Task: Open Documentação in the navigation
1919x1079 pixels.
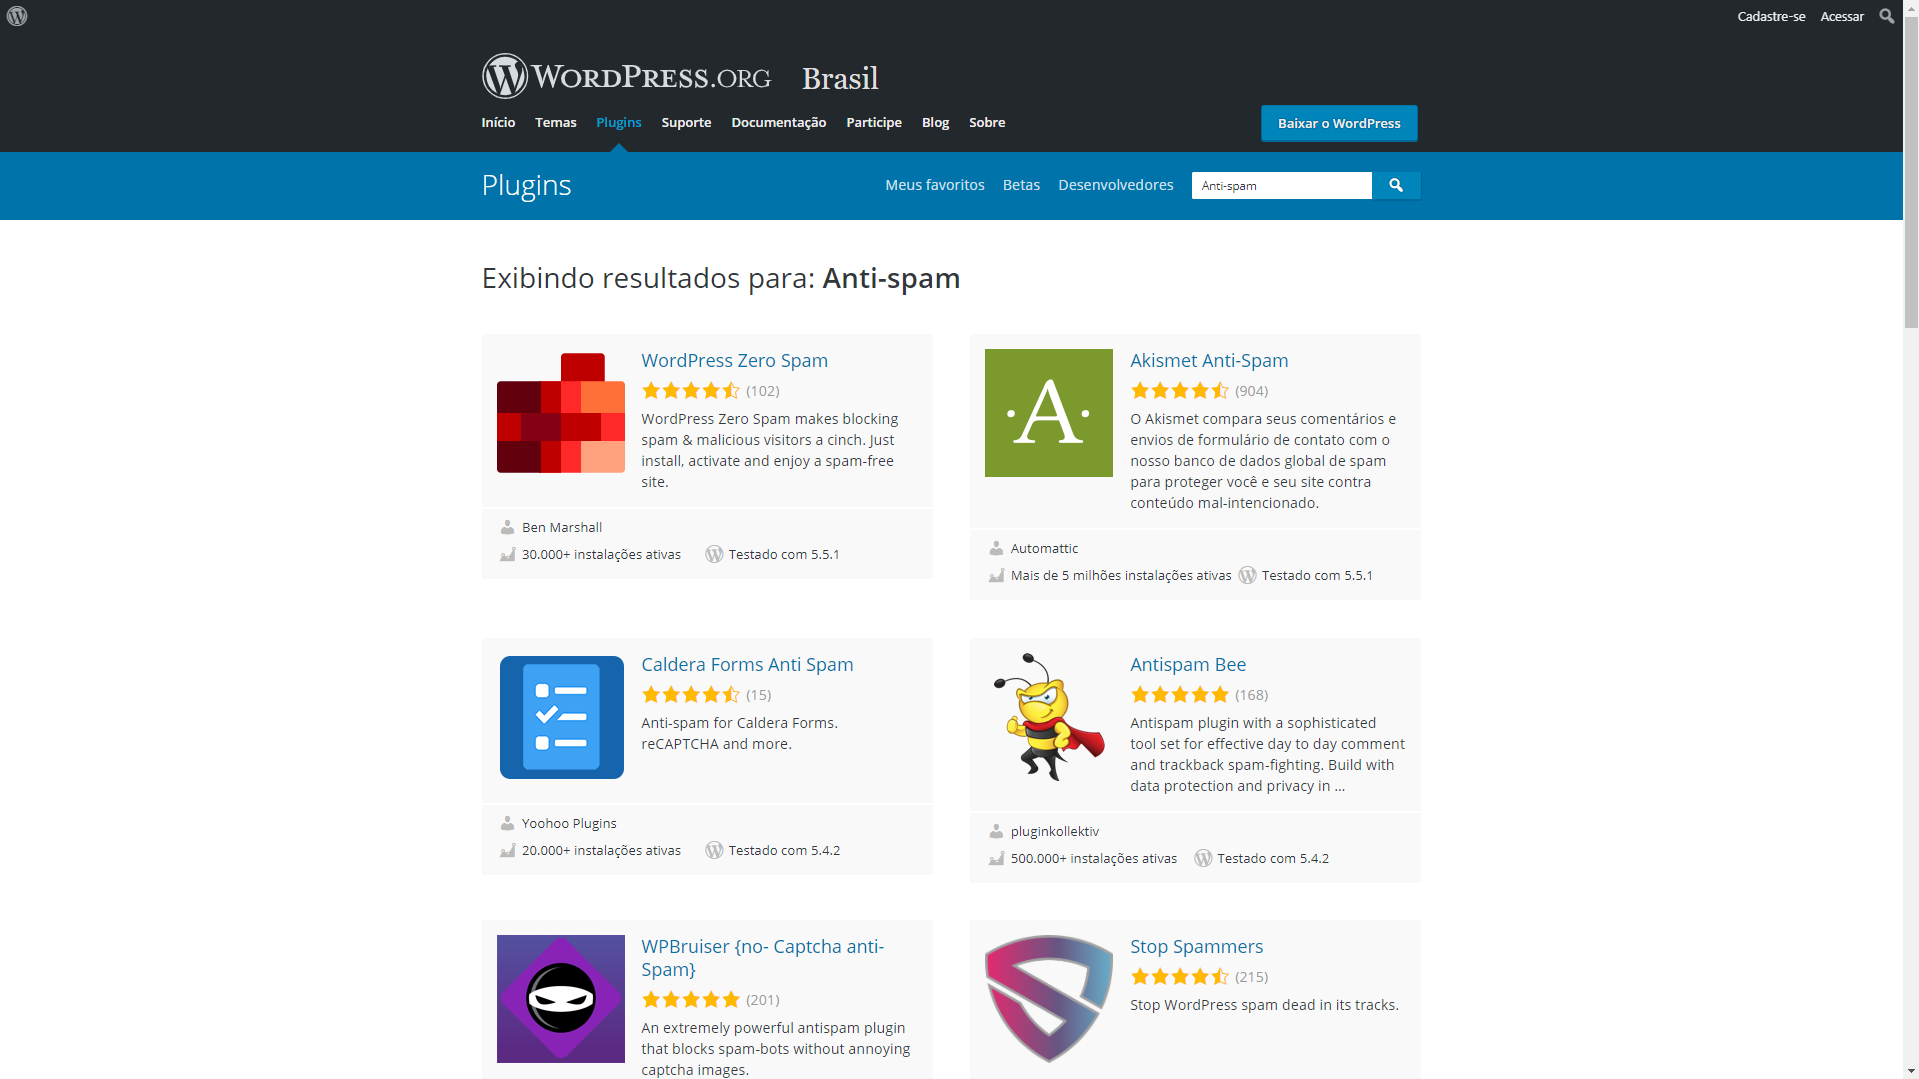Action: pyautogui.click(x=779, y=122)
